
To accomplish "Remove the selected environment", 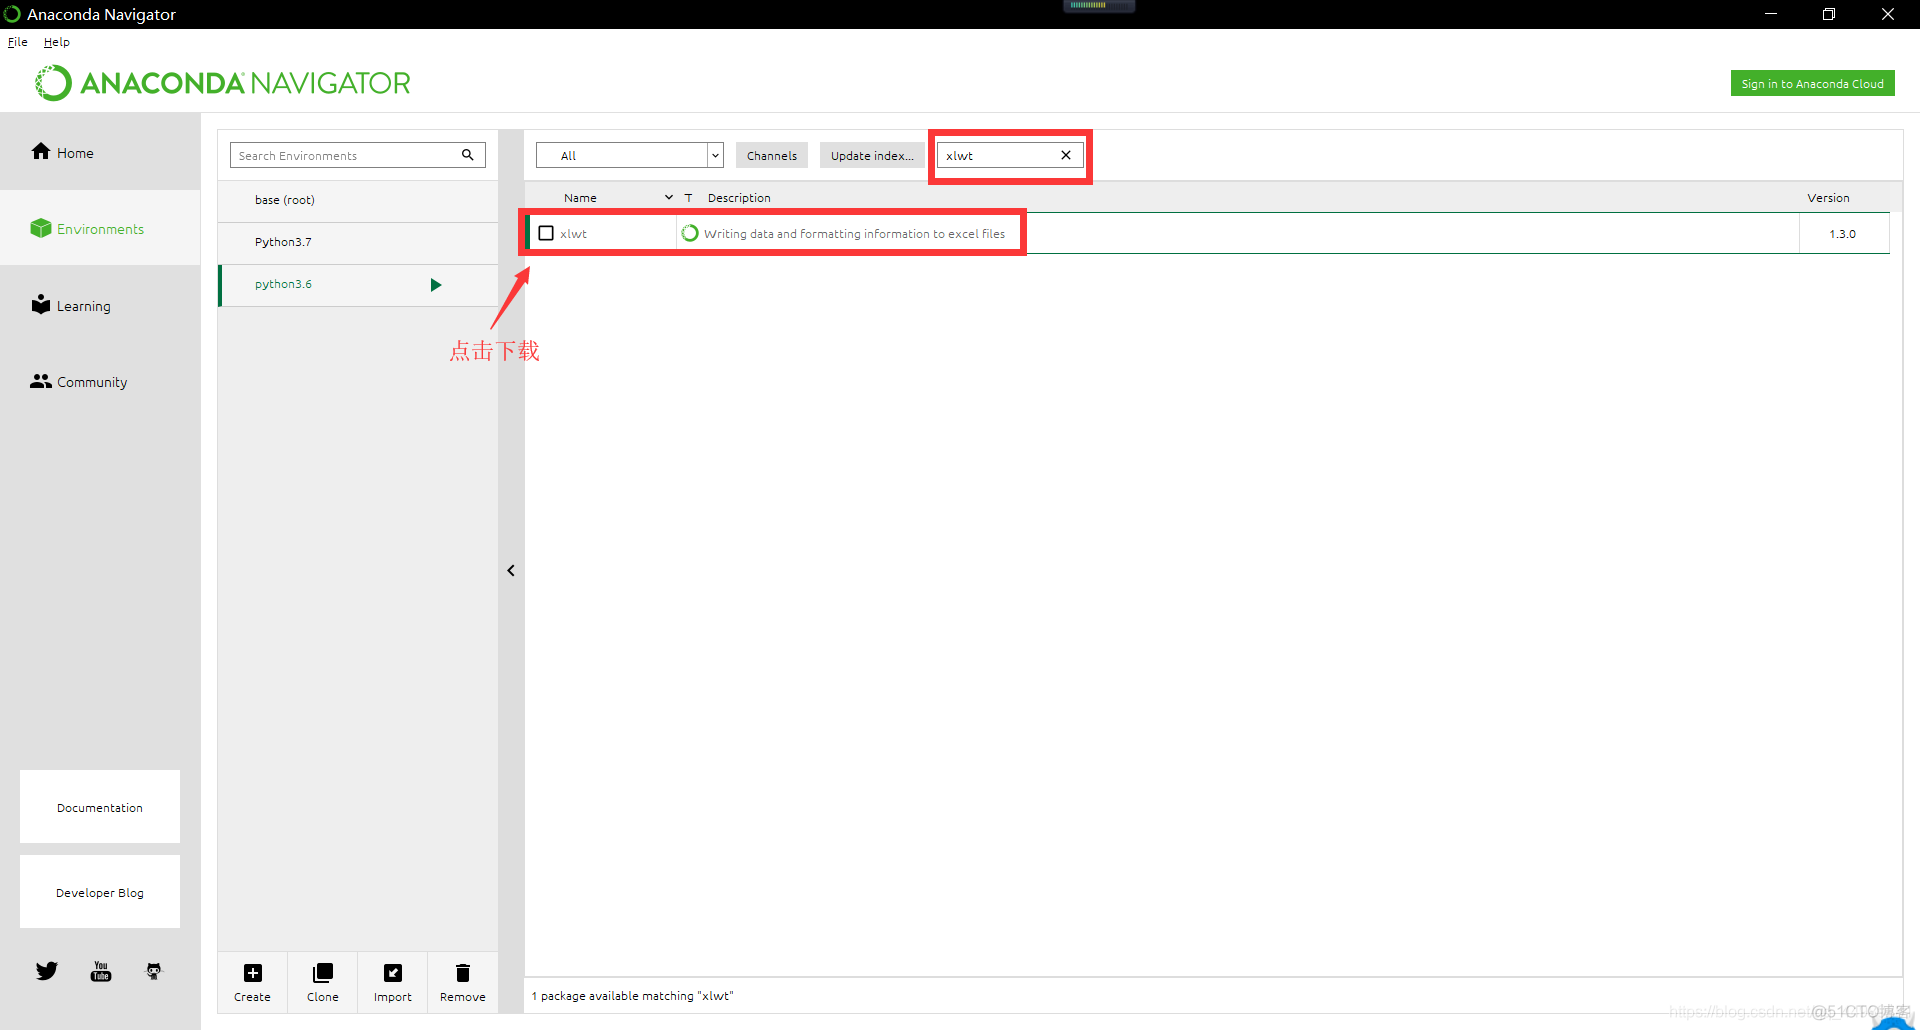I will (463, 983).
